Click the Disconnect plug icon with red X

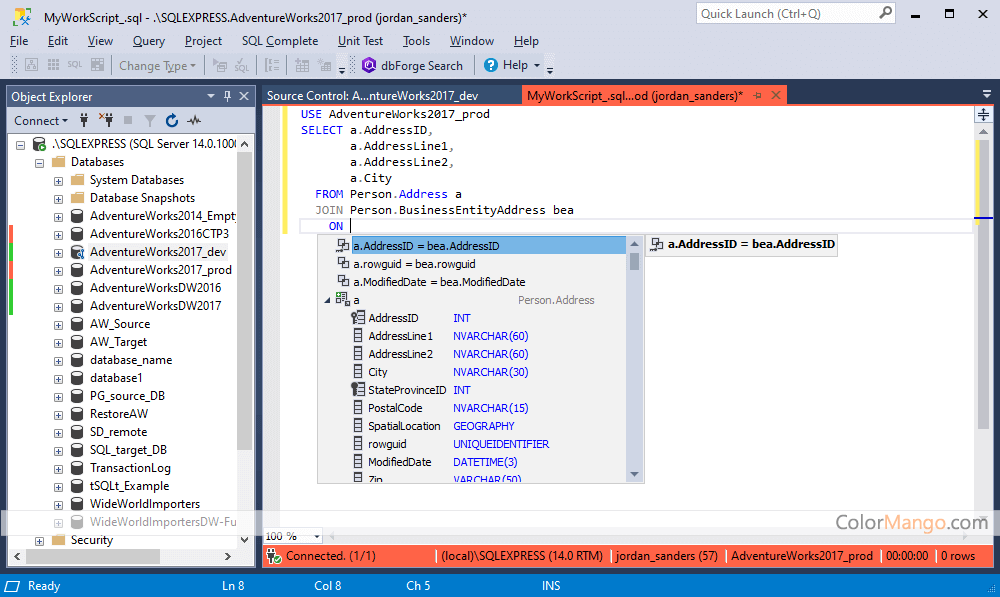click(106, 120)
